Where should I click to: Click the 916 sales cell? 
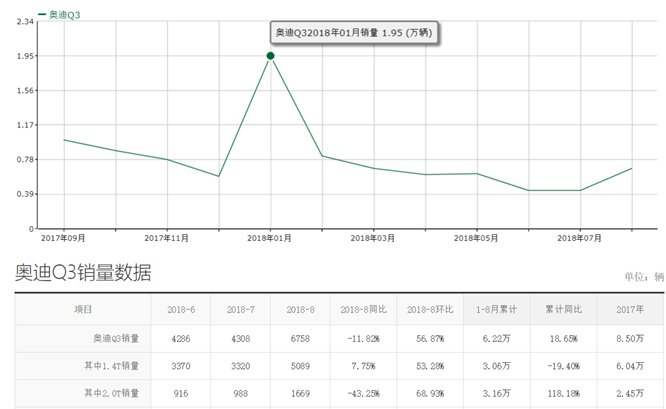pyautogui.click(x=181, y=394)
